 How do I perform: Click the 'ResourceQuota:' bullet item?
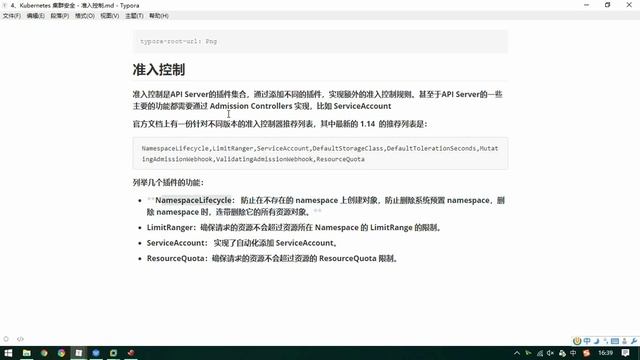point(273,258)
